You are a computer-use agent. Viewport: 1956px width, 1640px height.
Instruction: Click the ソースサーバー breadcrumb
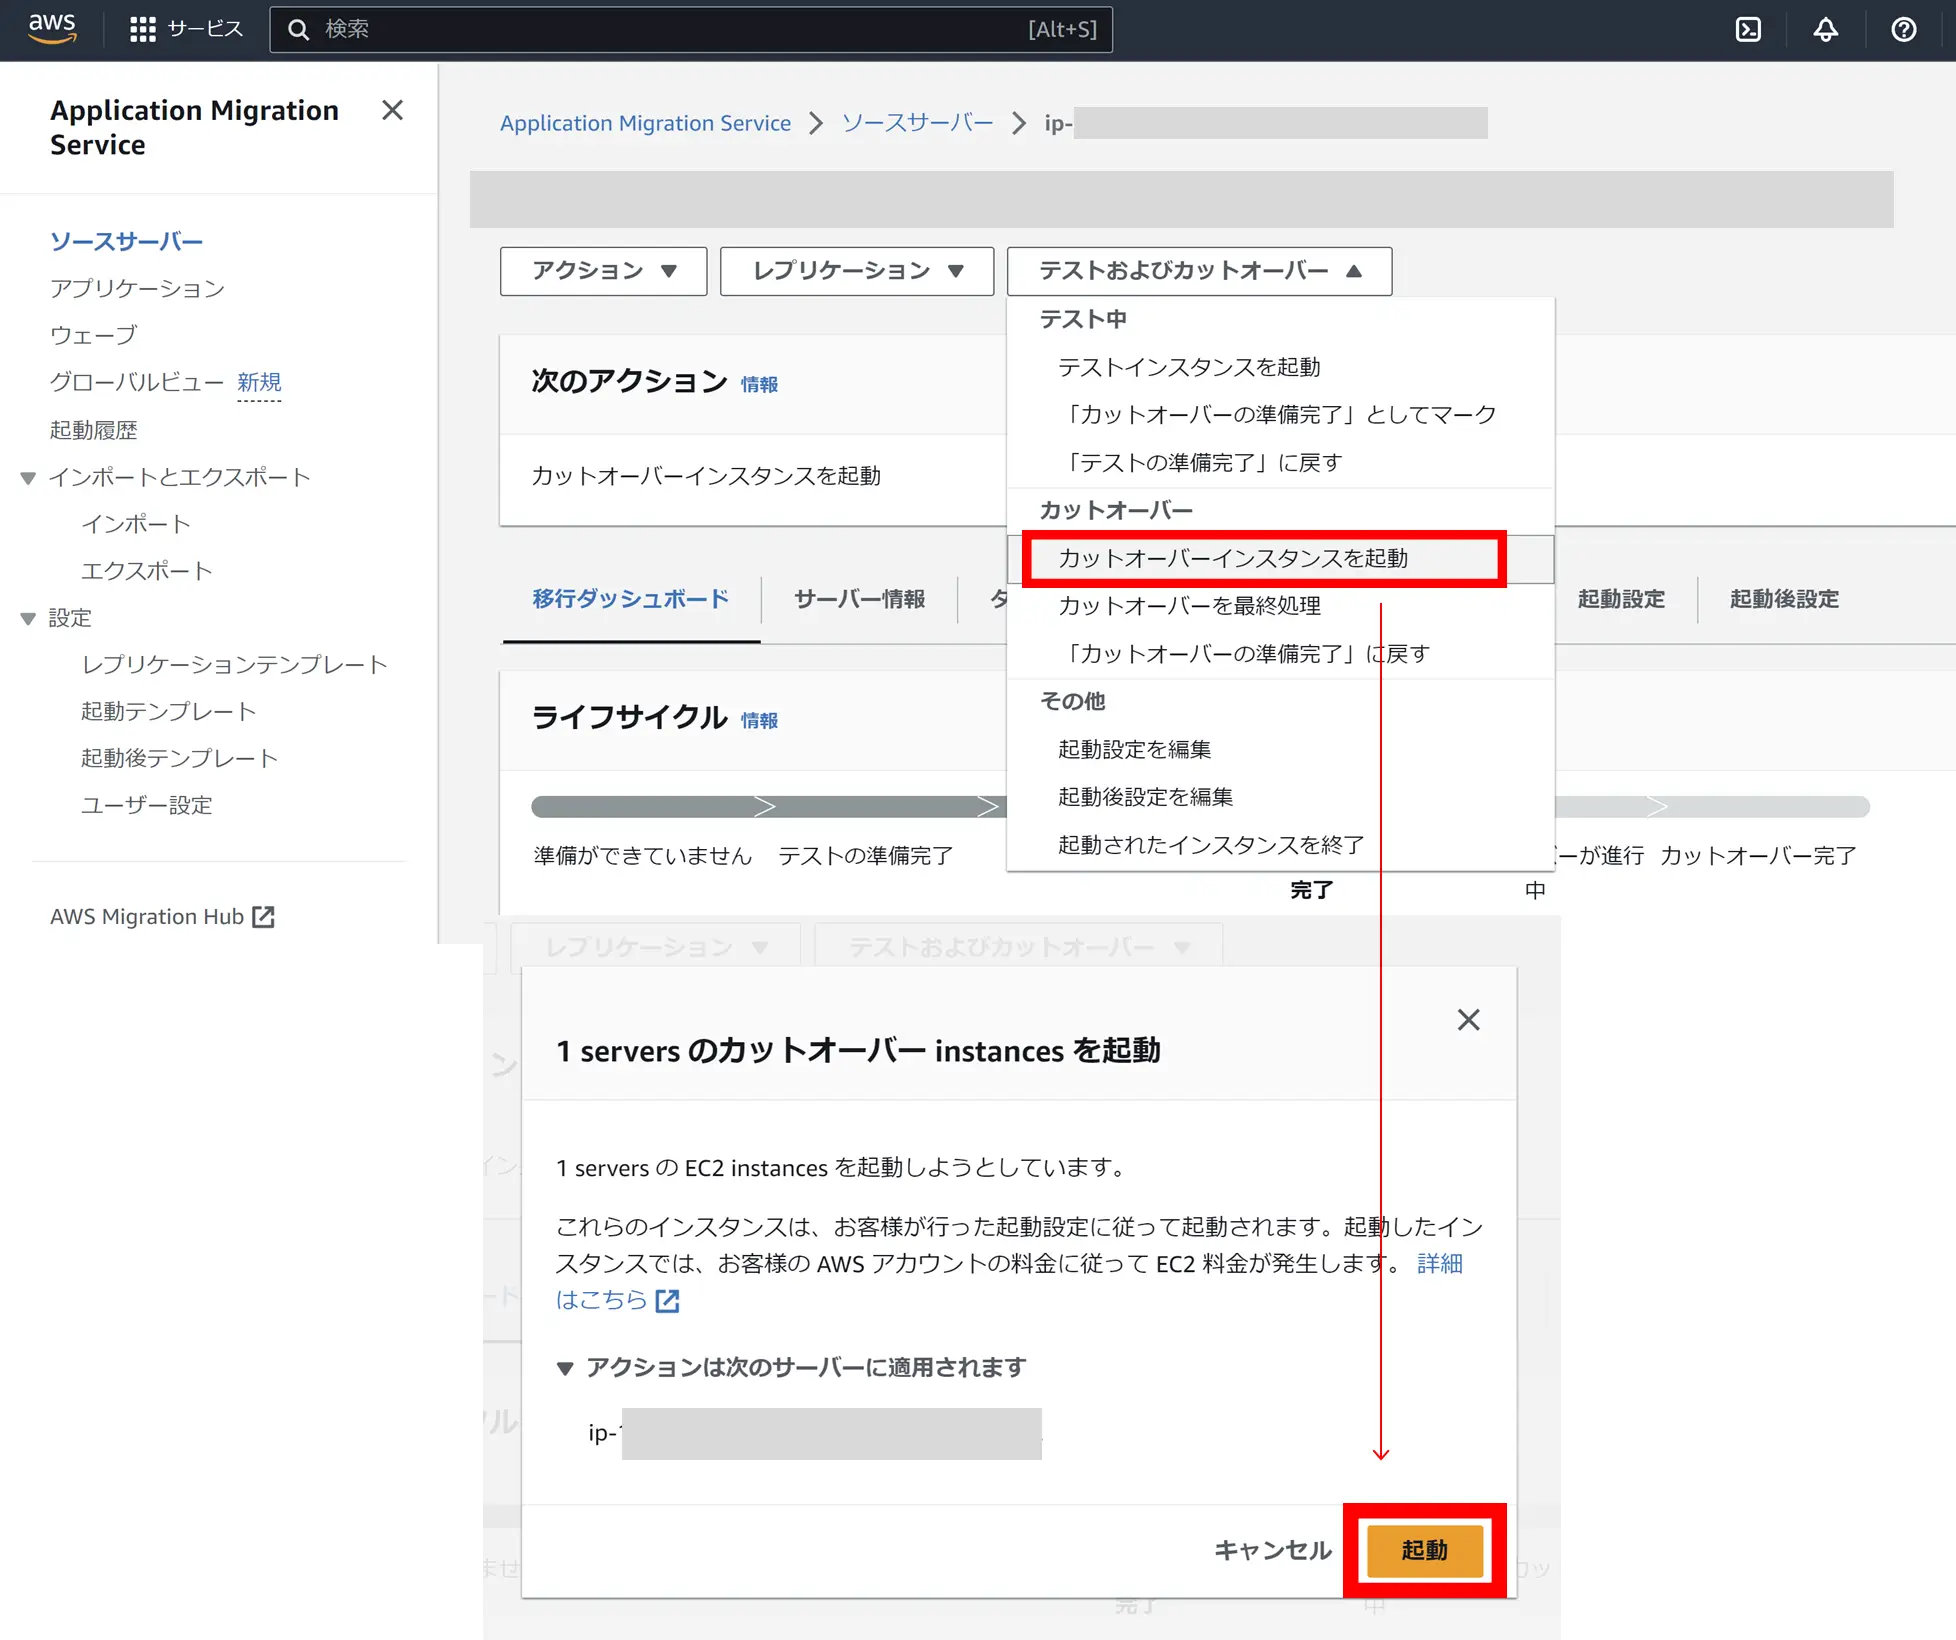click(917, 123)
